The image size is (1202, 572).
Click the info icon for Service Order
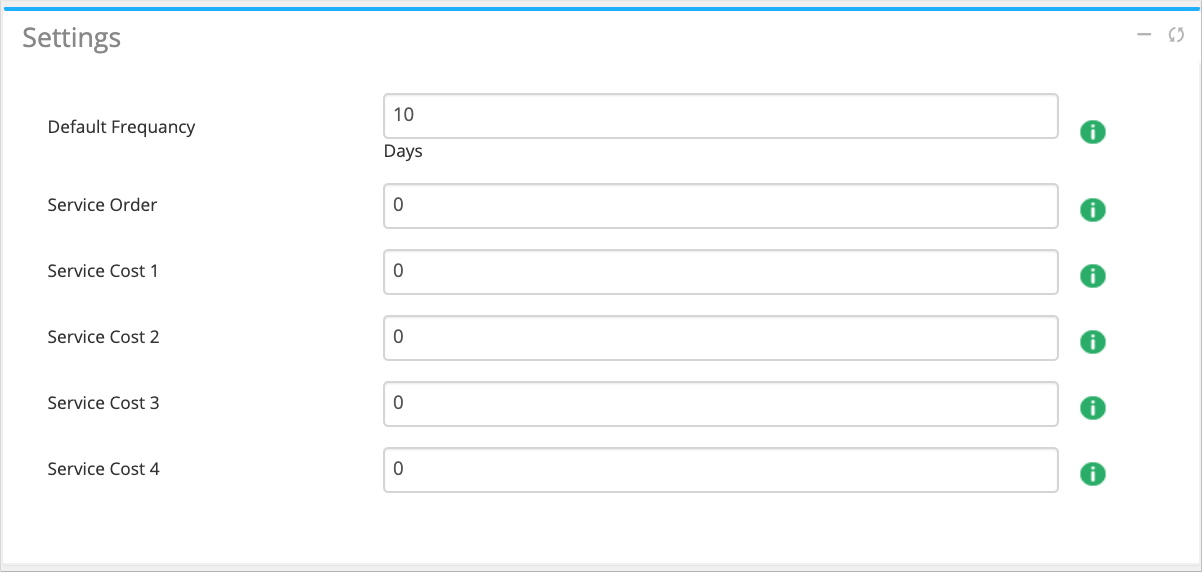click(1093, 210)
